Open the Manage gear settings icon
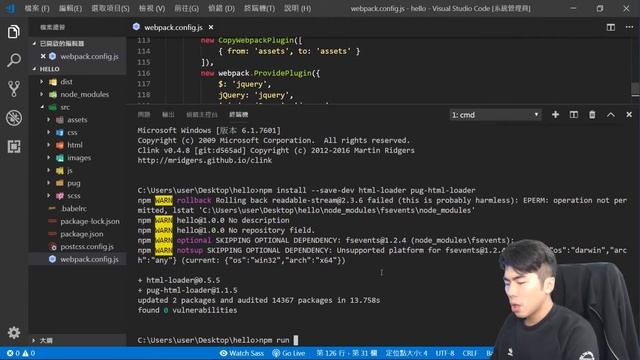The width and height of the screenshot is (640, 360). (13, 332)
